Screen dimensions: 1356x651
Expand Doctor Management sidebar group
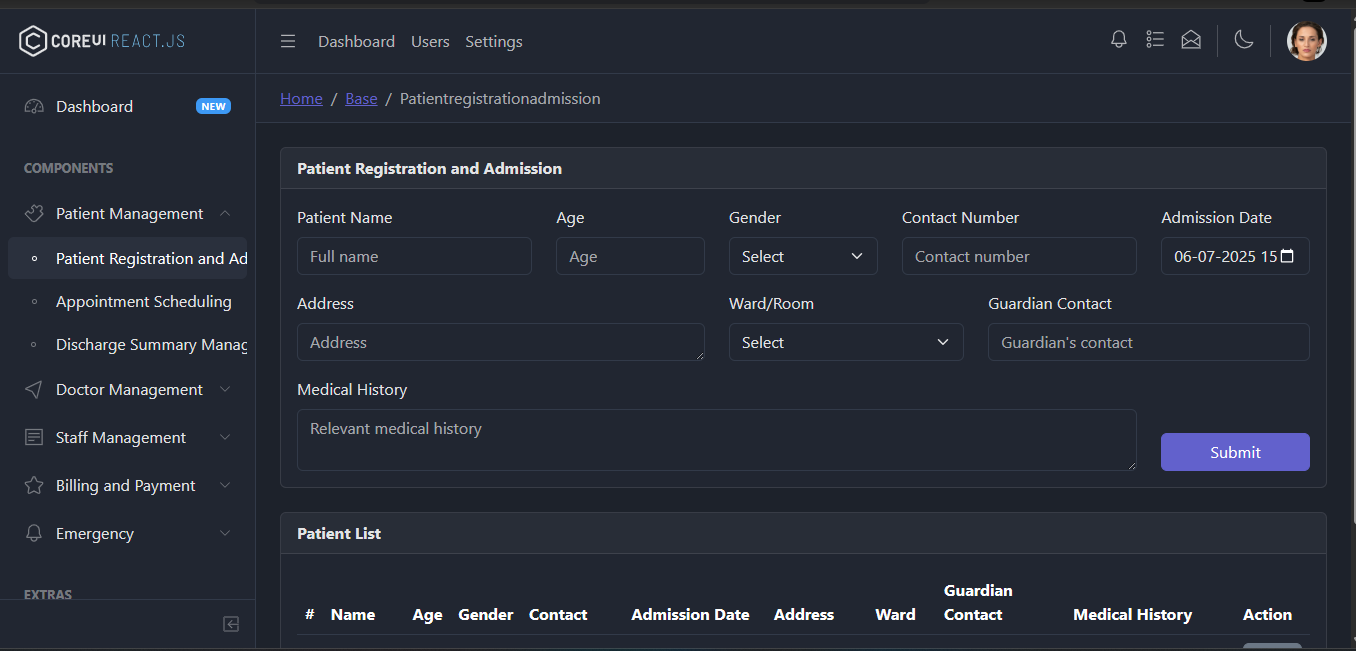click(128, 390)
